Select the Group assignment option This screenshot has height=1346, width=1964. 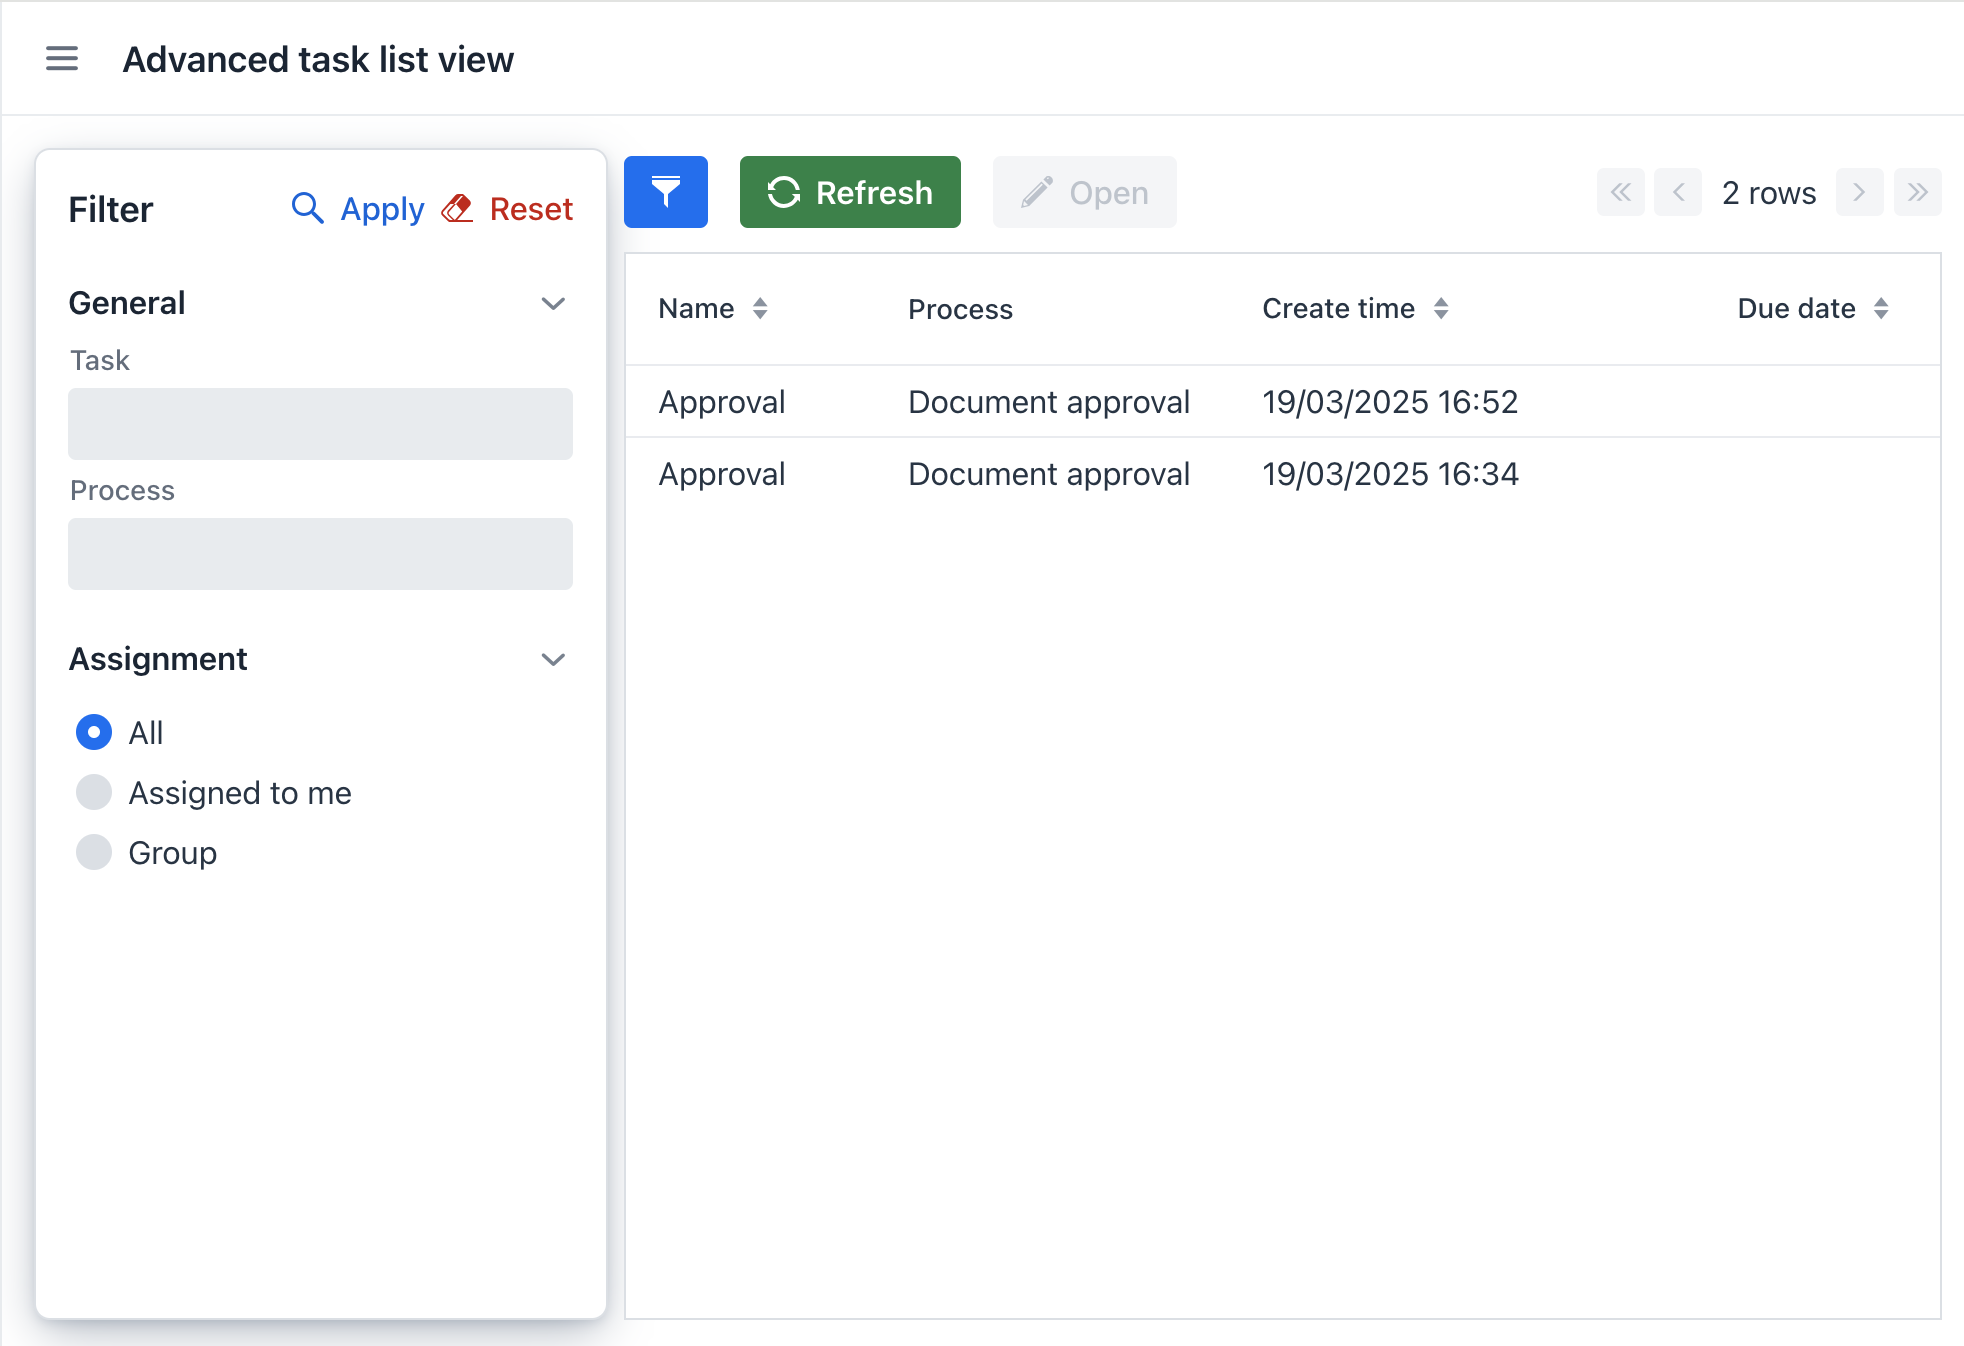point(93,852)
